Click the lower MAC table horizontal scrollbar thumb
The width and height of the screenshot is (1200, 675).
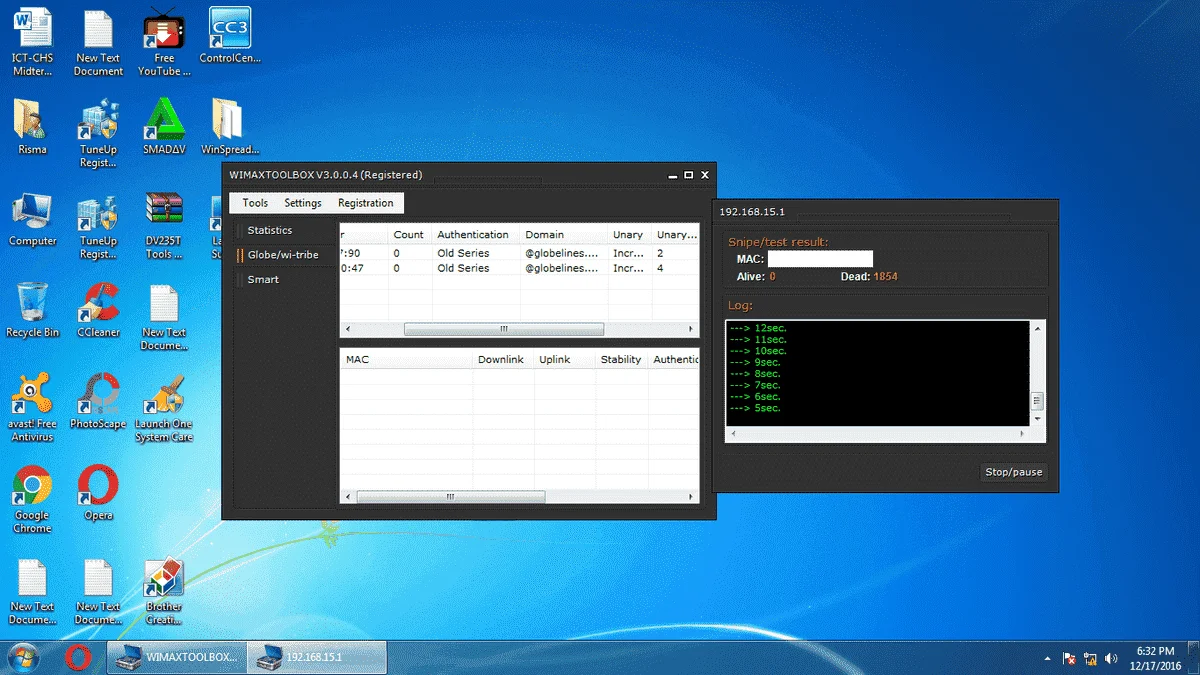(x=450, y=497)
